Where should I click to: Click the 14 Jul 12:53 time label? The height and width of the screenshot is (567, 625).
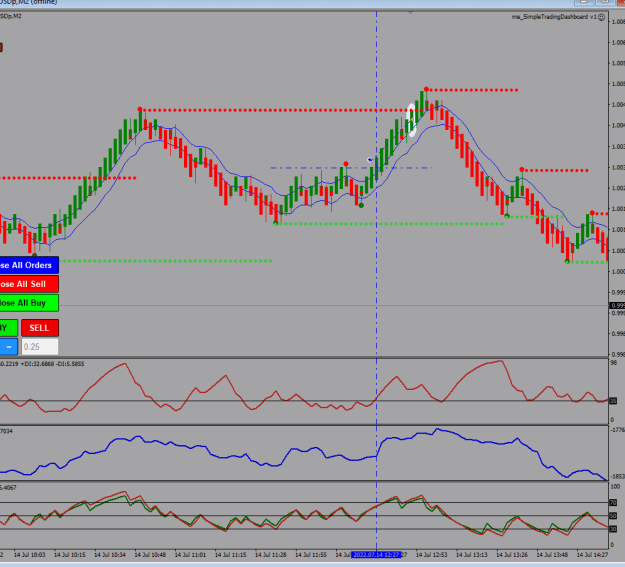[432, 555]
